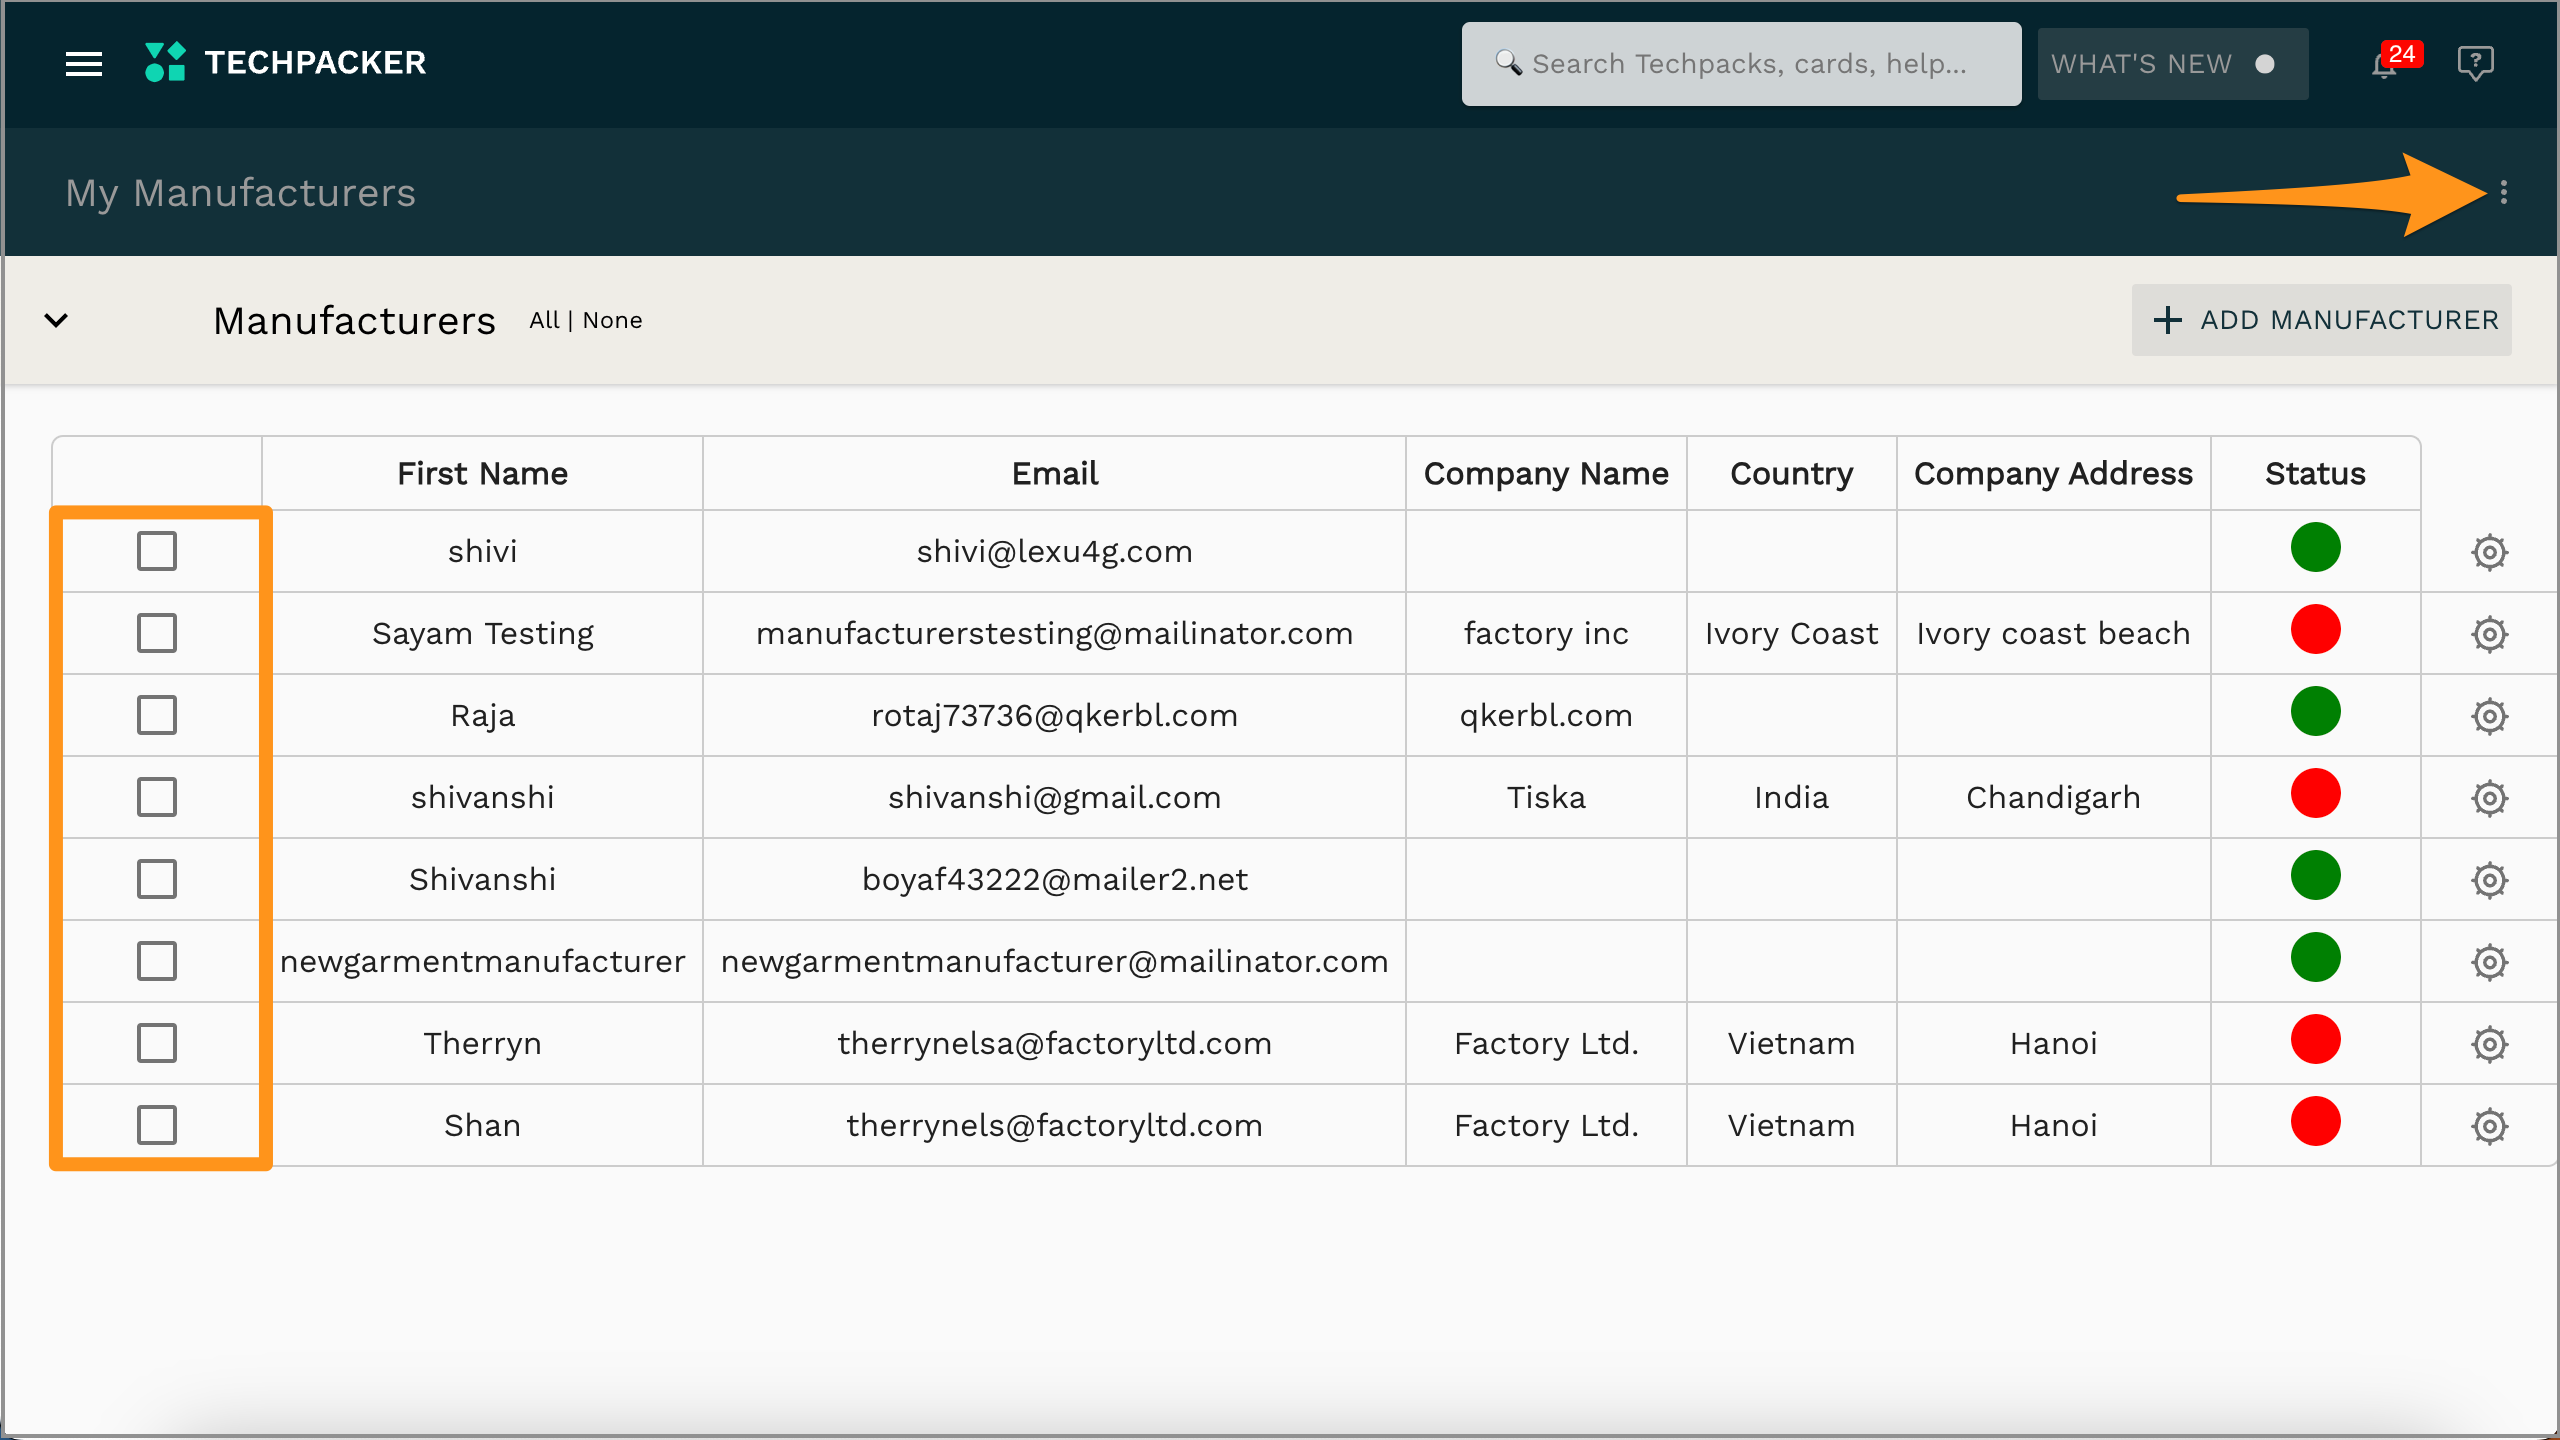The image size is (2560, 1440).
Task: Click the green status dot for Raja
Action: click(x=2315, y=712)
